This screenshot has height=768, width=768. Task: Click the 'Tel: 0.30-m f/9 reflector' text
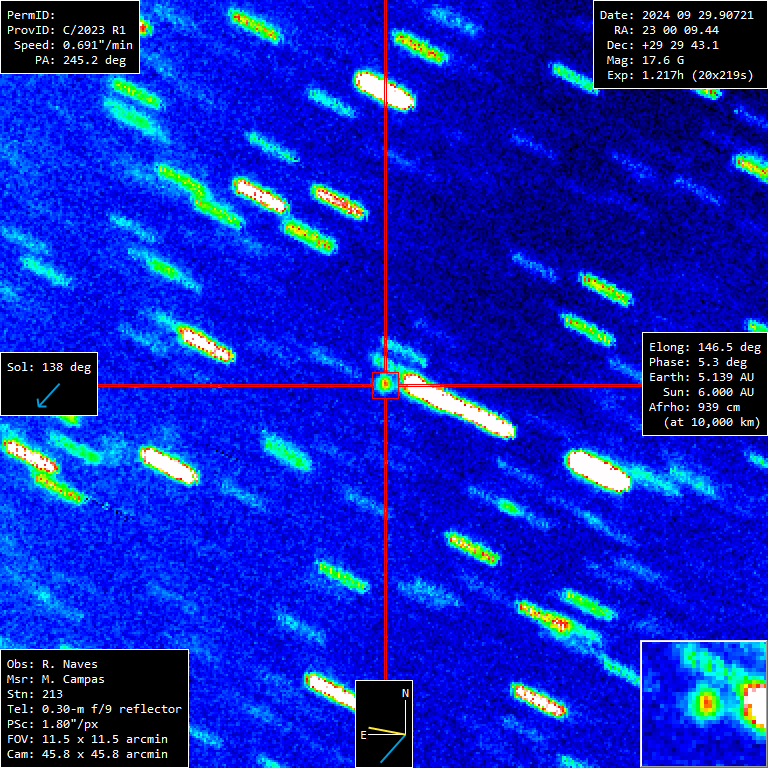pyautogui.click(x=95, y=709)
